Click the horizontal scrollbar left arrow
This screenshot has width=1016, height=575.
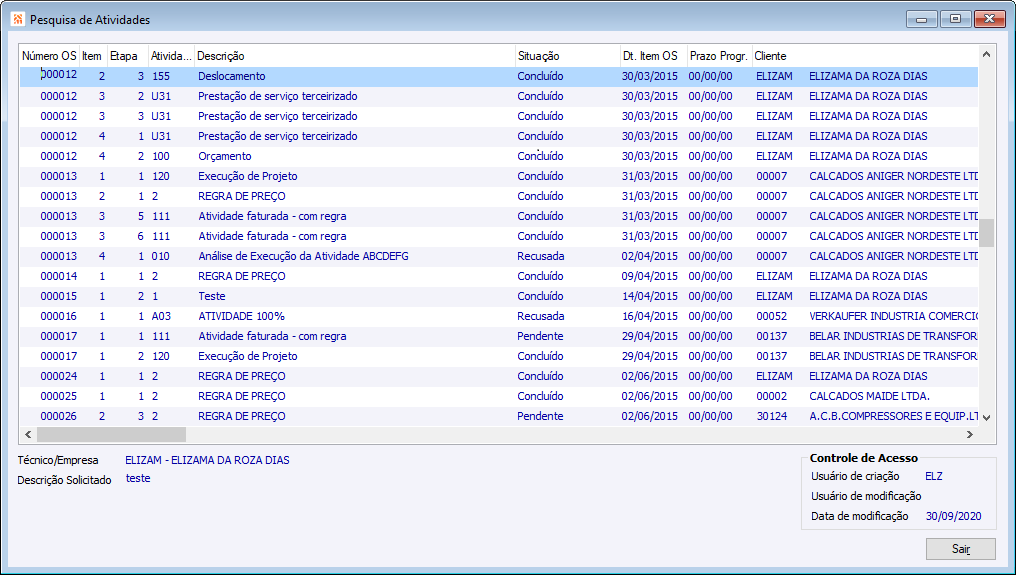[x=28, y=434]
